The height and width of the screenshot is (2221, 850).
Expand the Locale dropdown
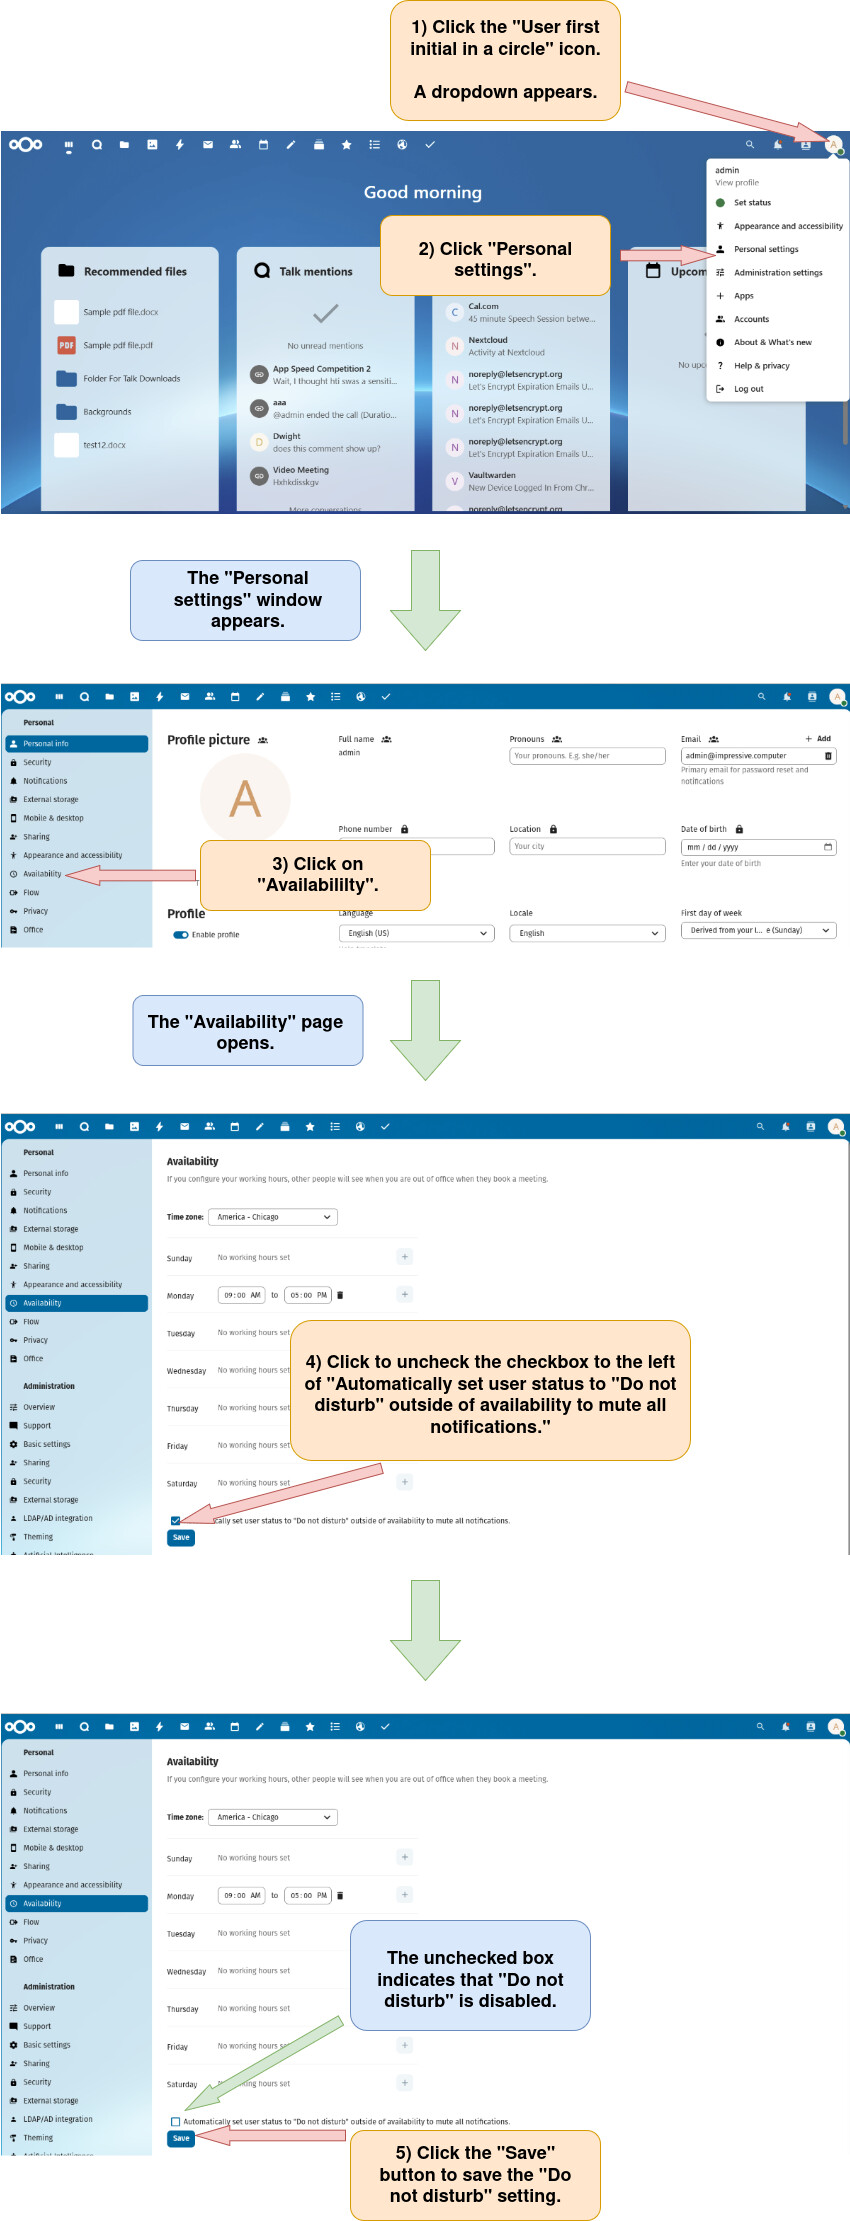coord(587,933)
